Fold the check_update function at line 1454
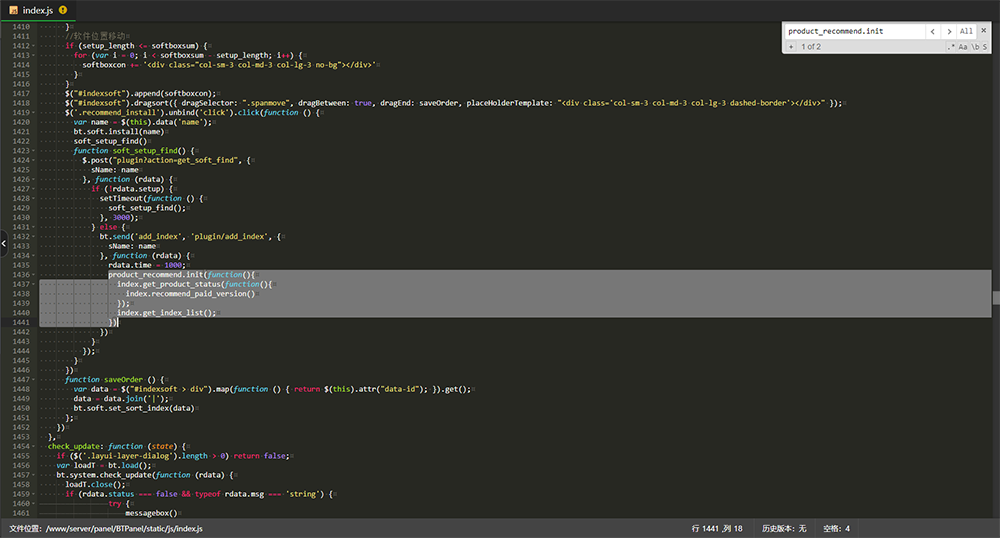This screenshot has height=538, width=1000. 35,446
